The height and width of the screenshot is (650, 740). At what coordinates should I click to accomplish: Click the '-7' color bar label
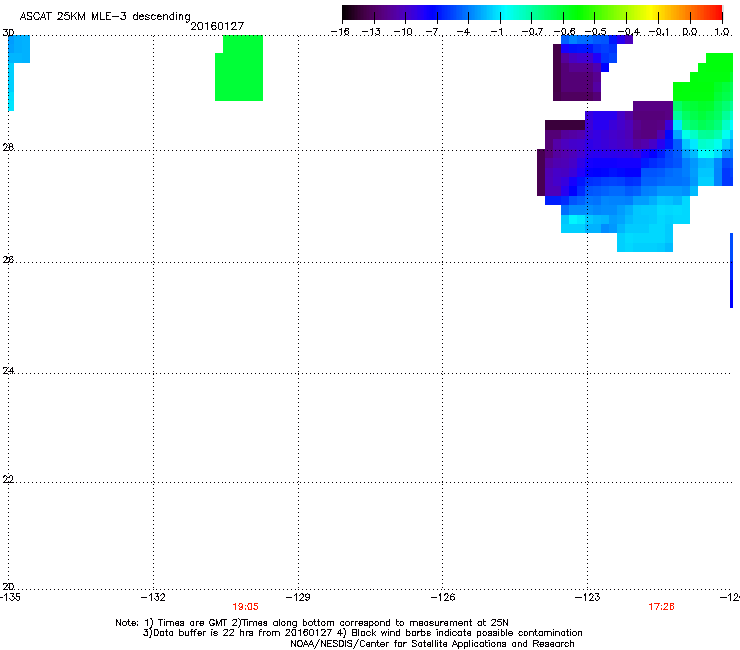click(x=434, y=32)
